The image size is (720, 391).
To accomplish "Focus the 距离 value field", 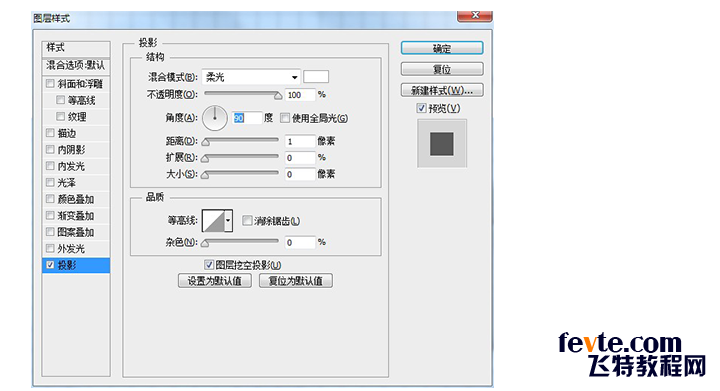I will coord(300,141).
